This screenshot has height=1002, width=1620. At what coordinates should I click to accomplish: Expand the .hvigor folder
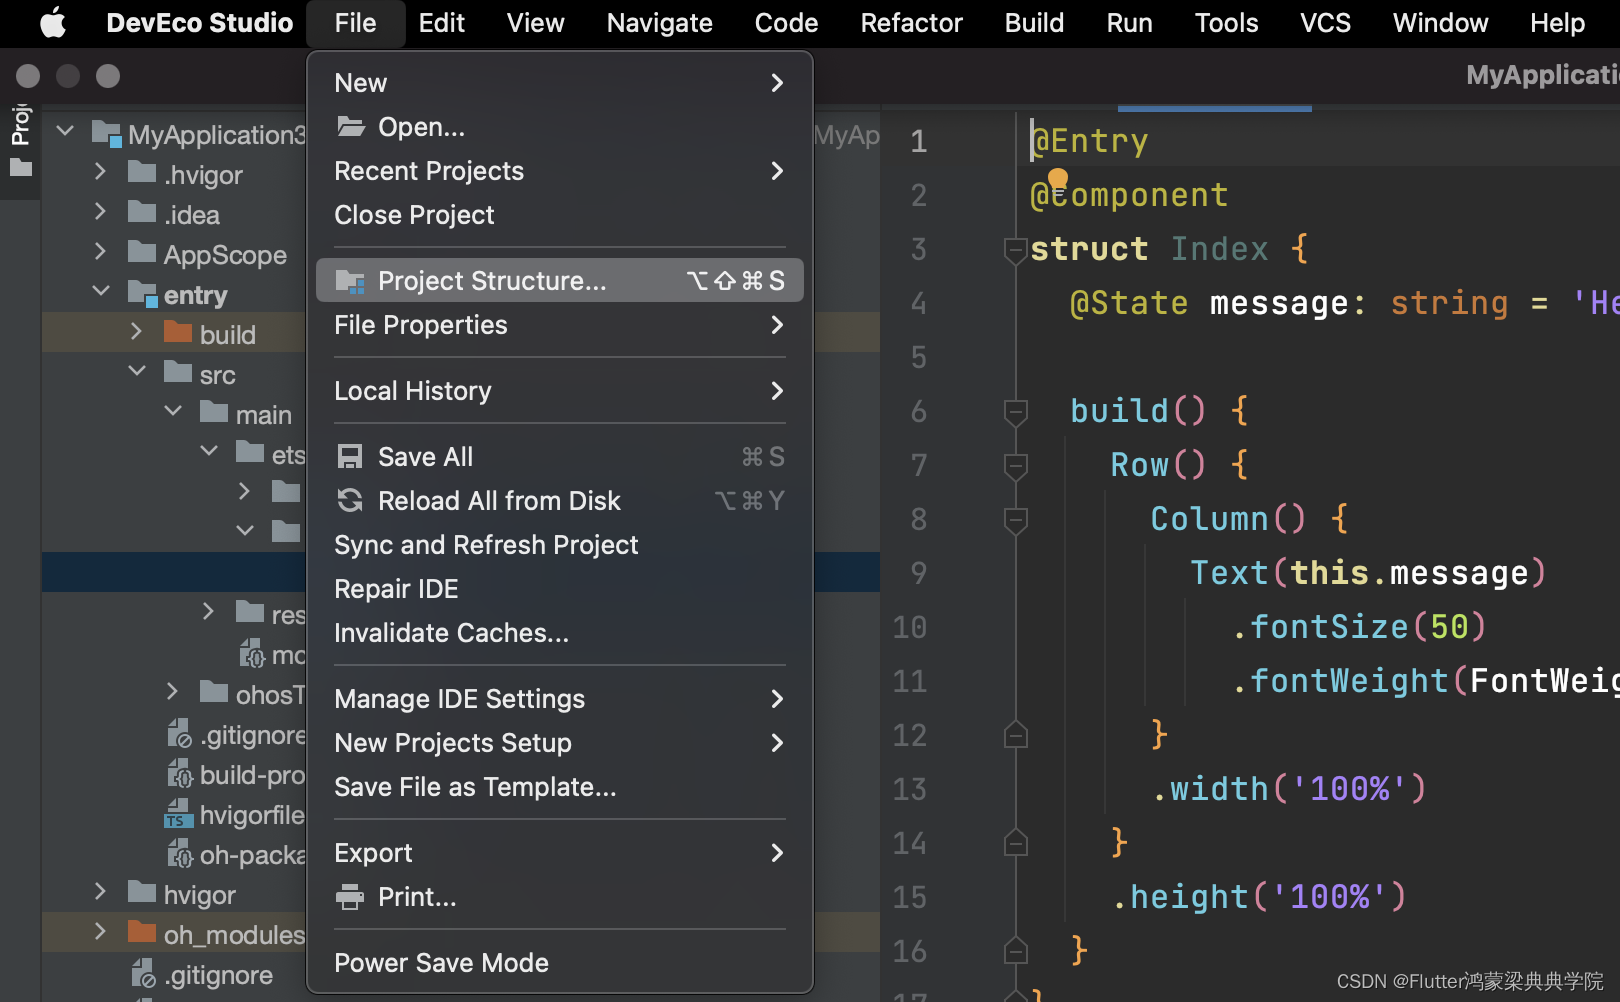[100, 171]
